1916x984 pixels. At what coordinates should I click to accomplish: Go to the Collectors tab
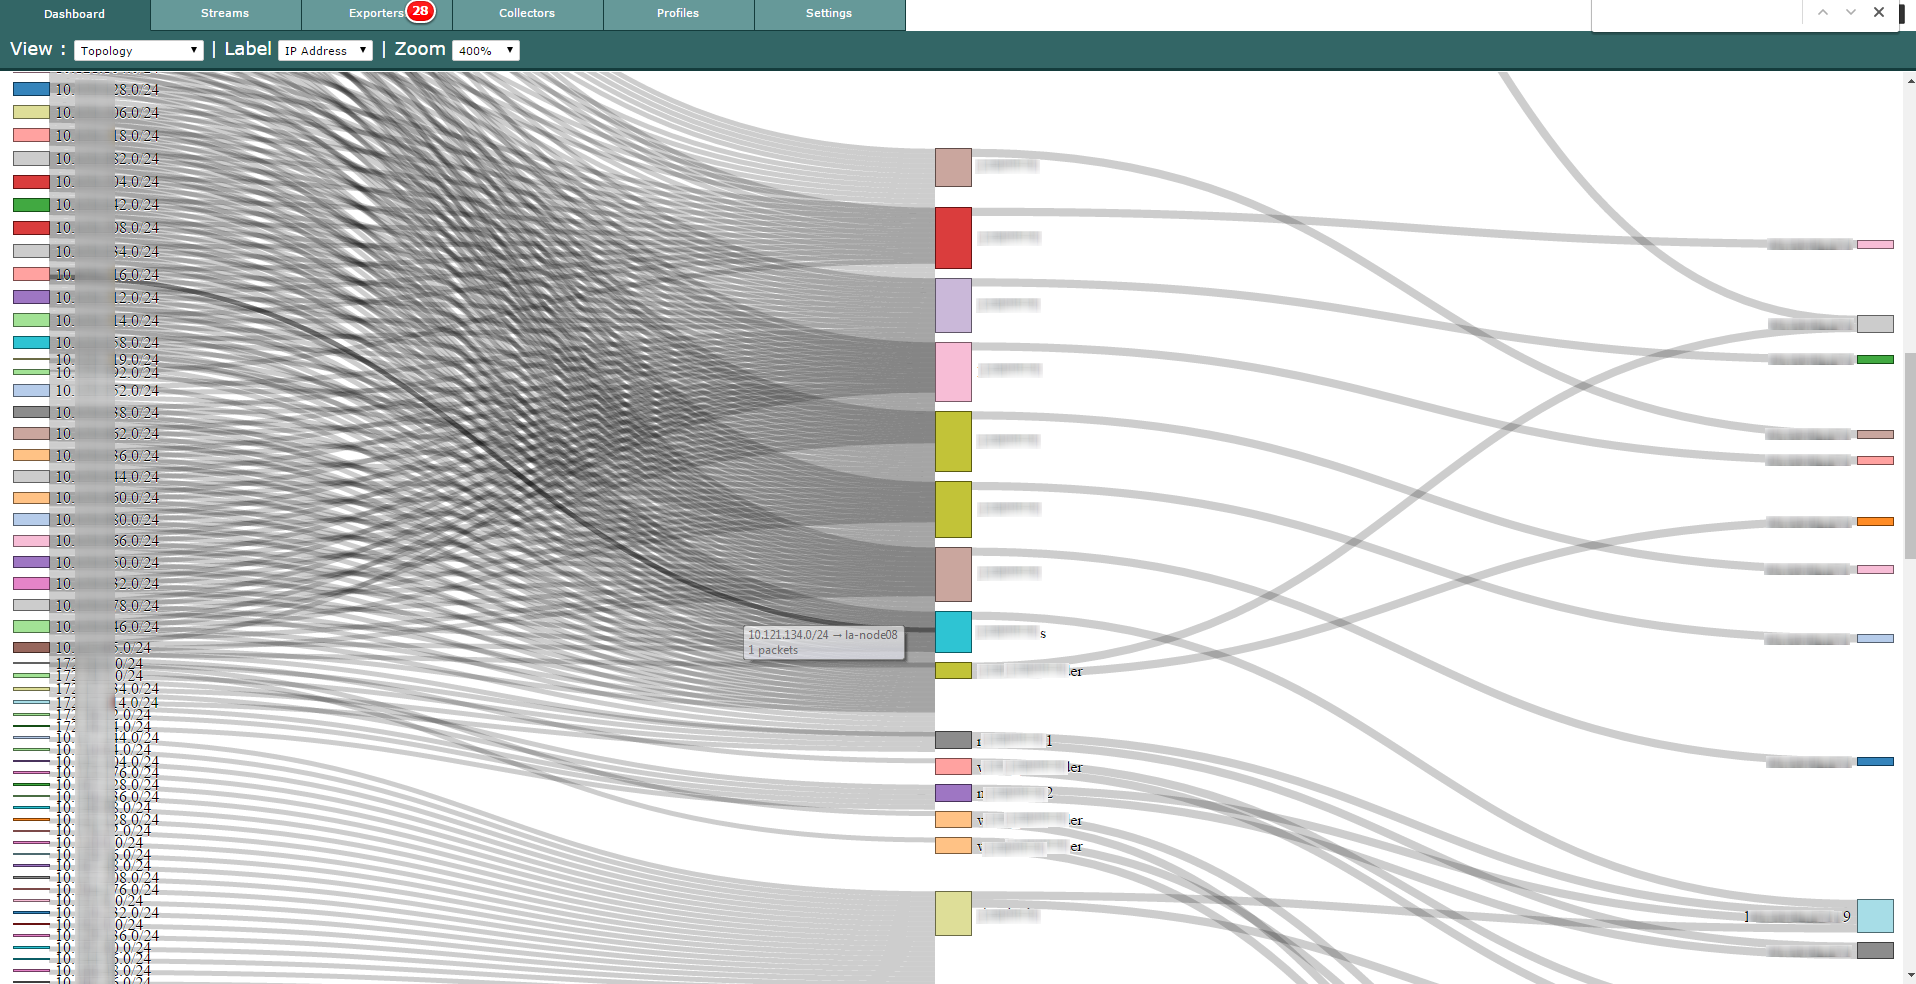527,14
